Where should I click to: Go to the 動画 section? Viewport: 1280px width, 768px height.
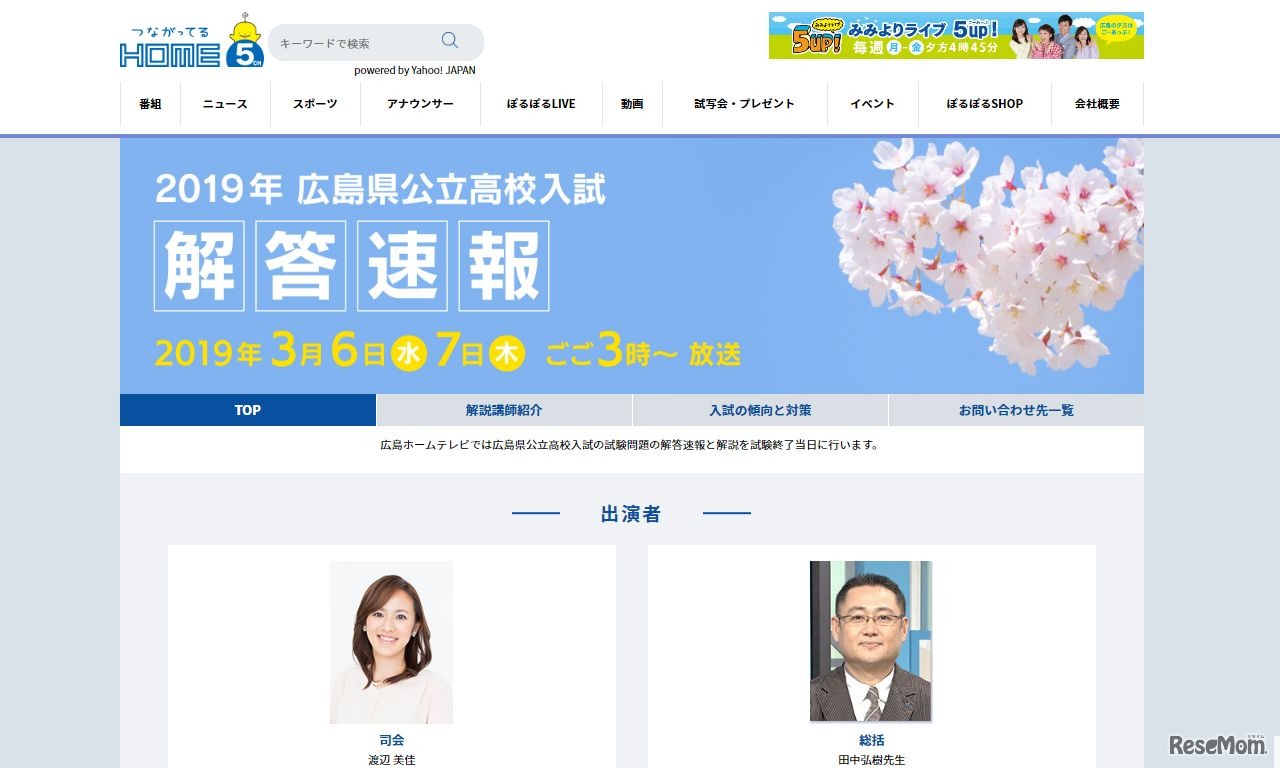click(x=632, y=103)
